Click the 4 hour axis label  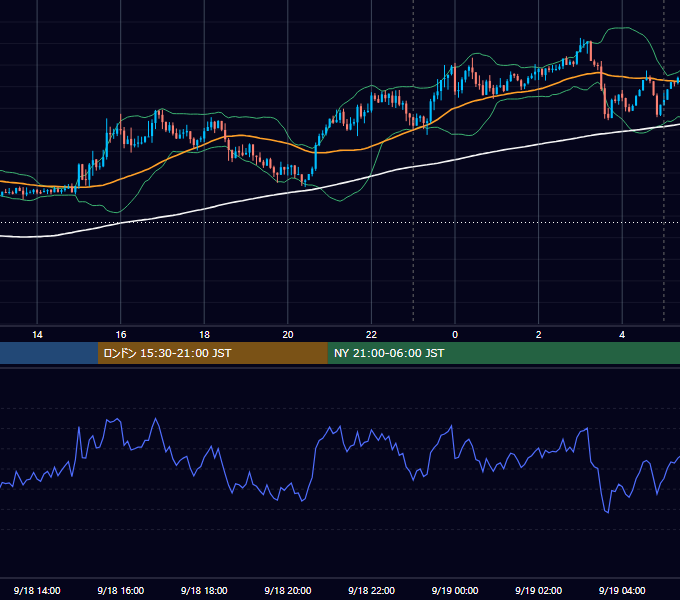[x=622, y=335]
